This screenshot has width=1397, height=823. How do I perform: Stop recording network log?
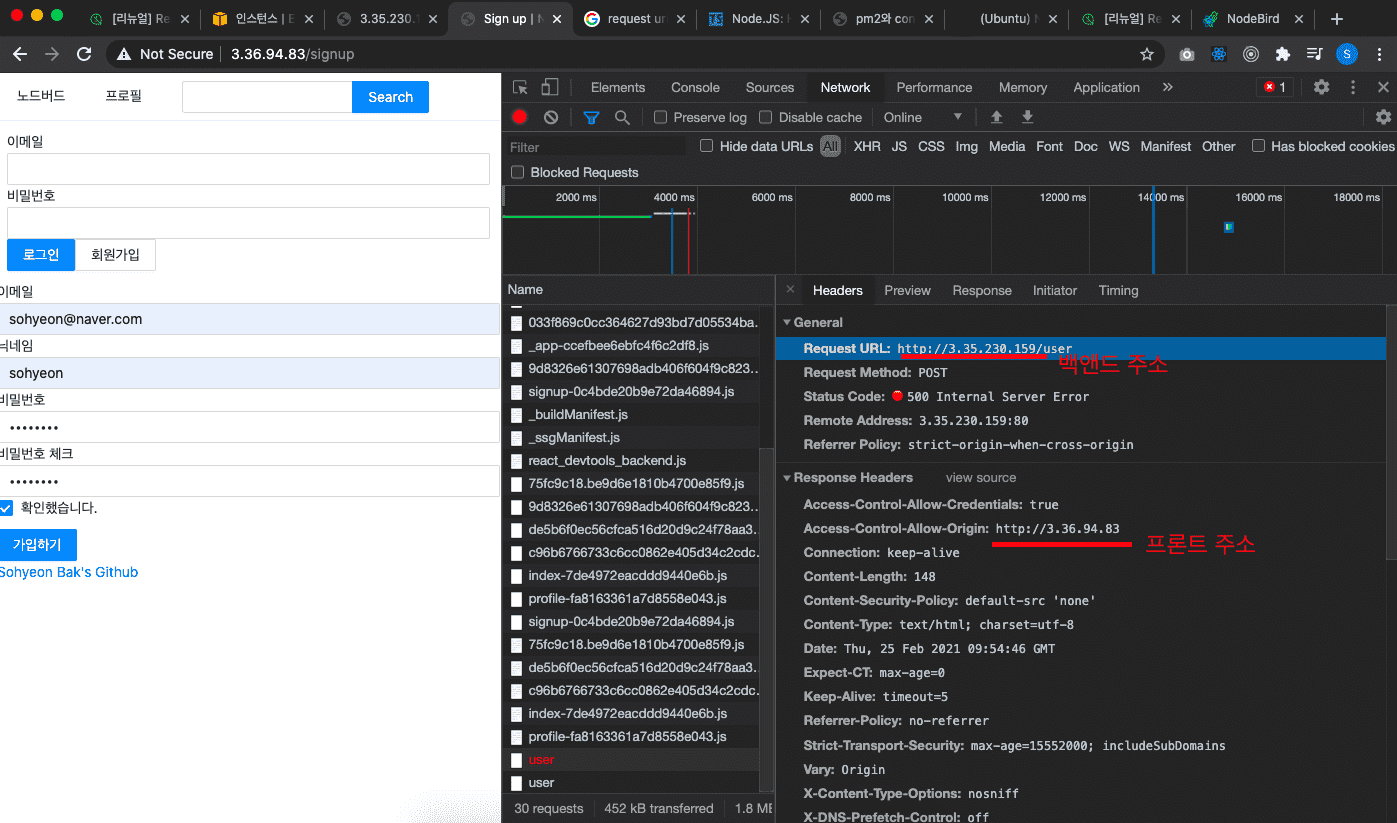coord(519,117)
